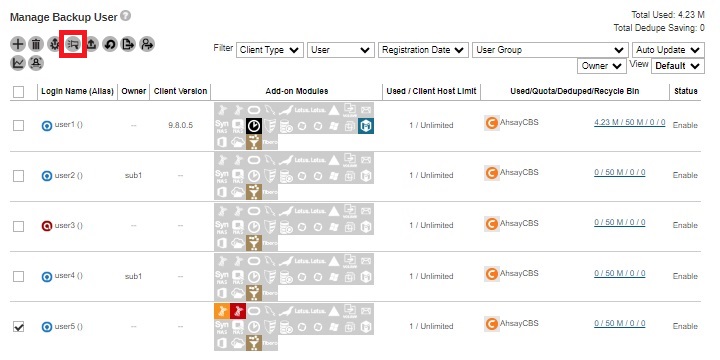Click the Client Version column header
720x360 pixels.
(x=180, y=91)
